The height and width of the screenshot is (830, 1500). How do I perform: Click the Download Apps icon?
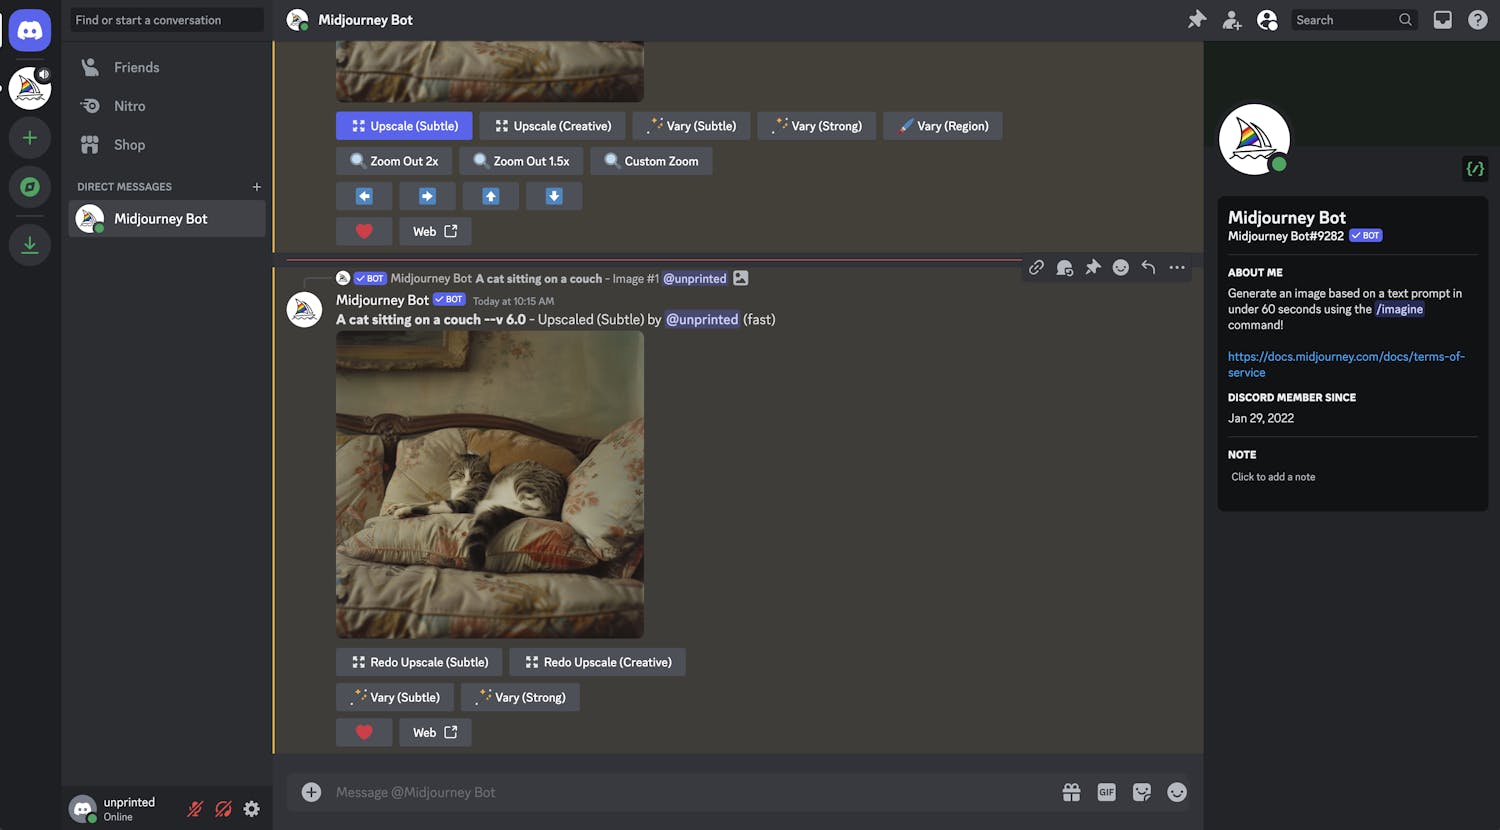click(x=30, y=245)
